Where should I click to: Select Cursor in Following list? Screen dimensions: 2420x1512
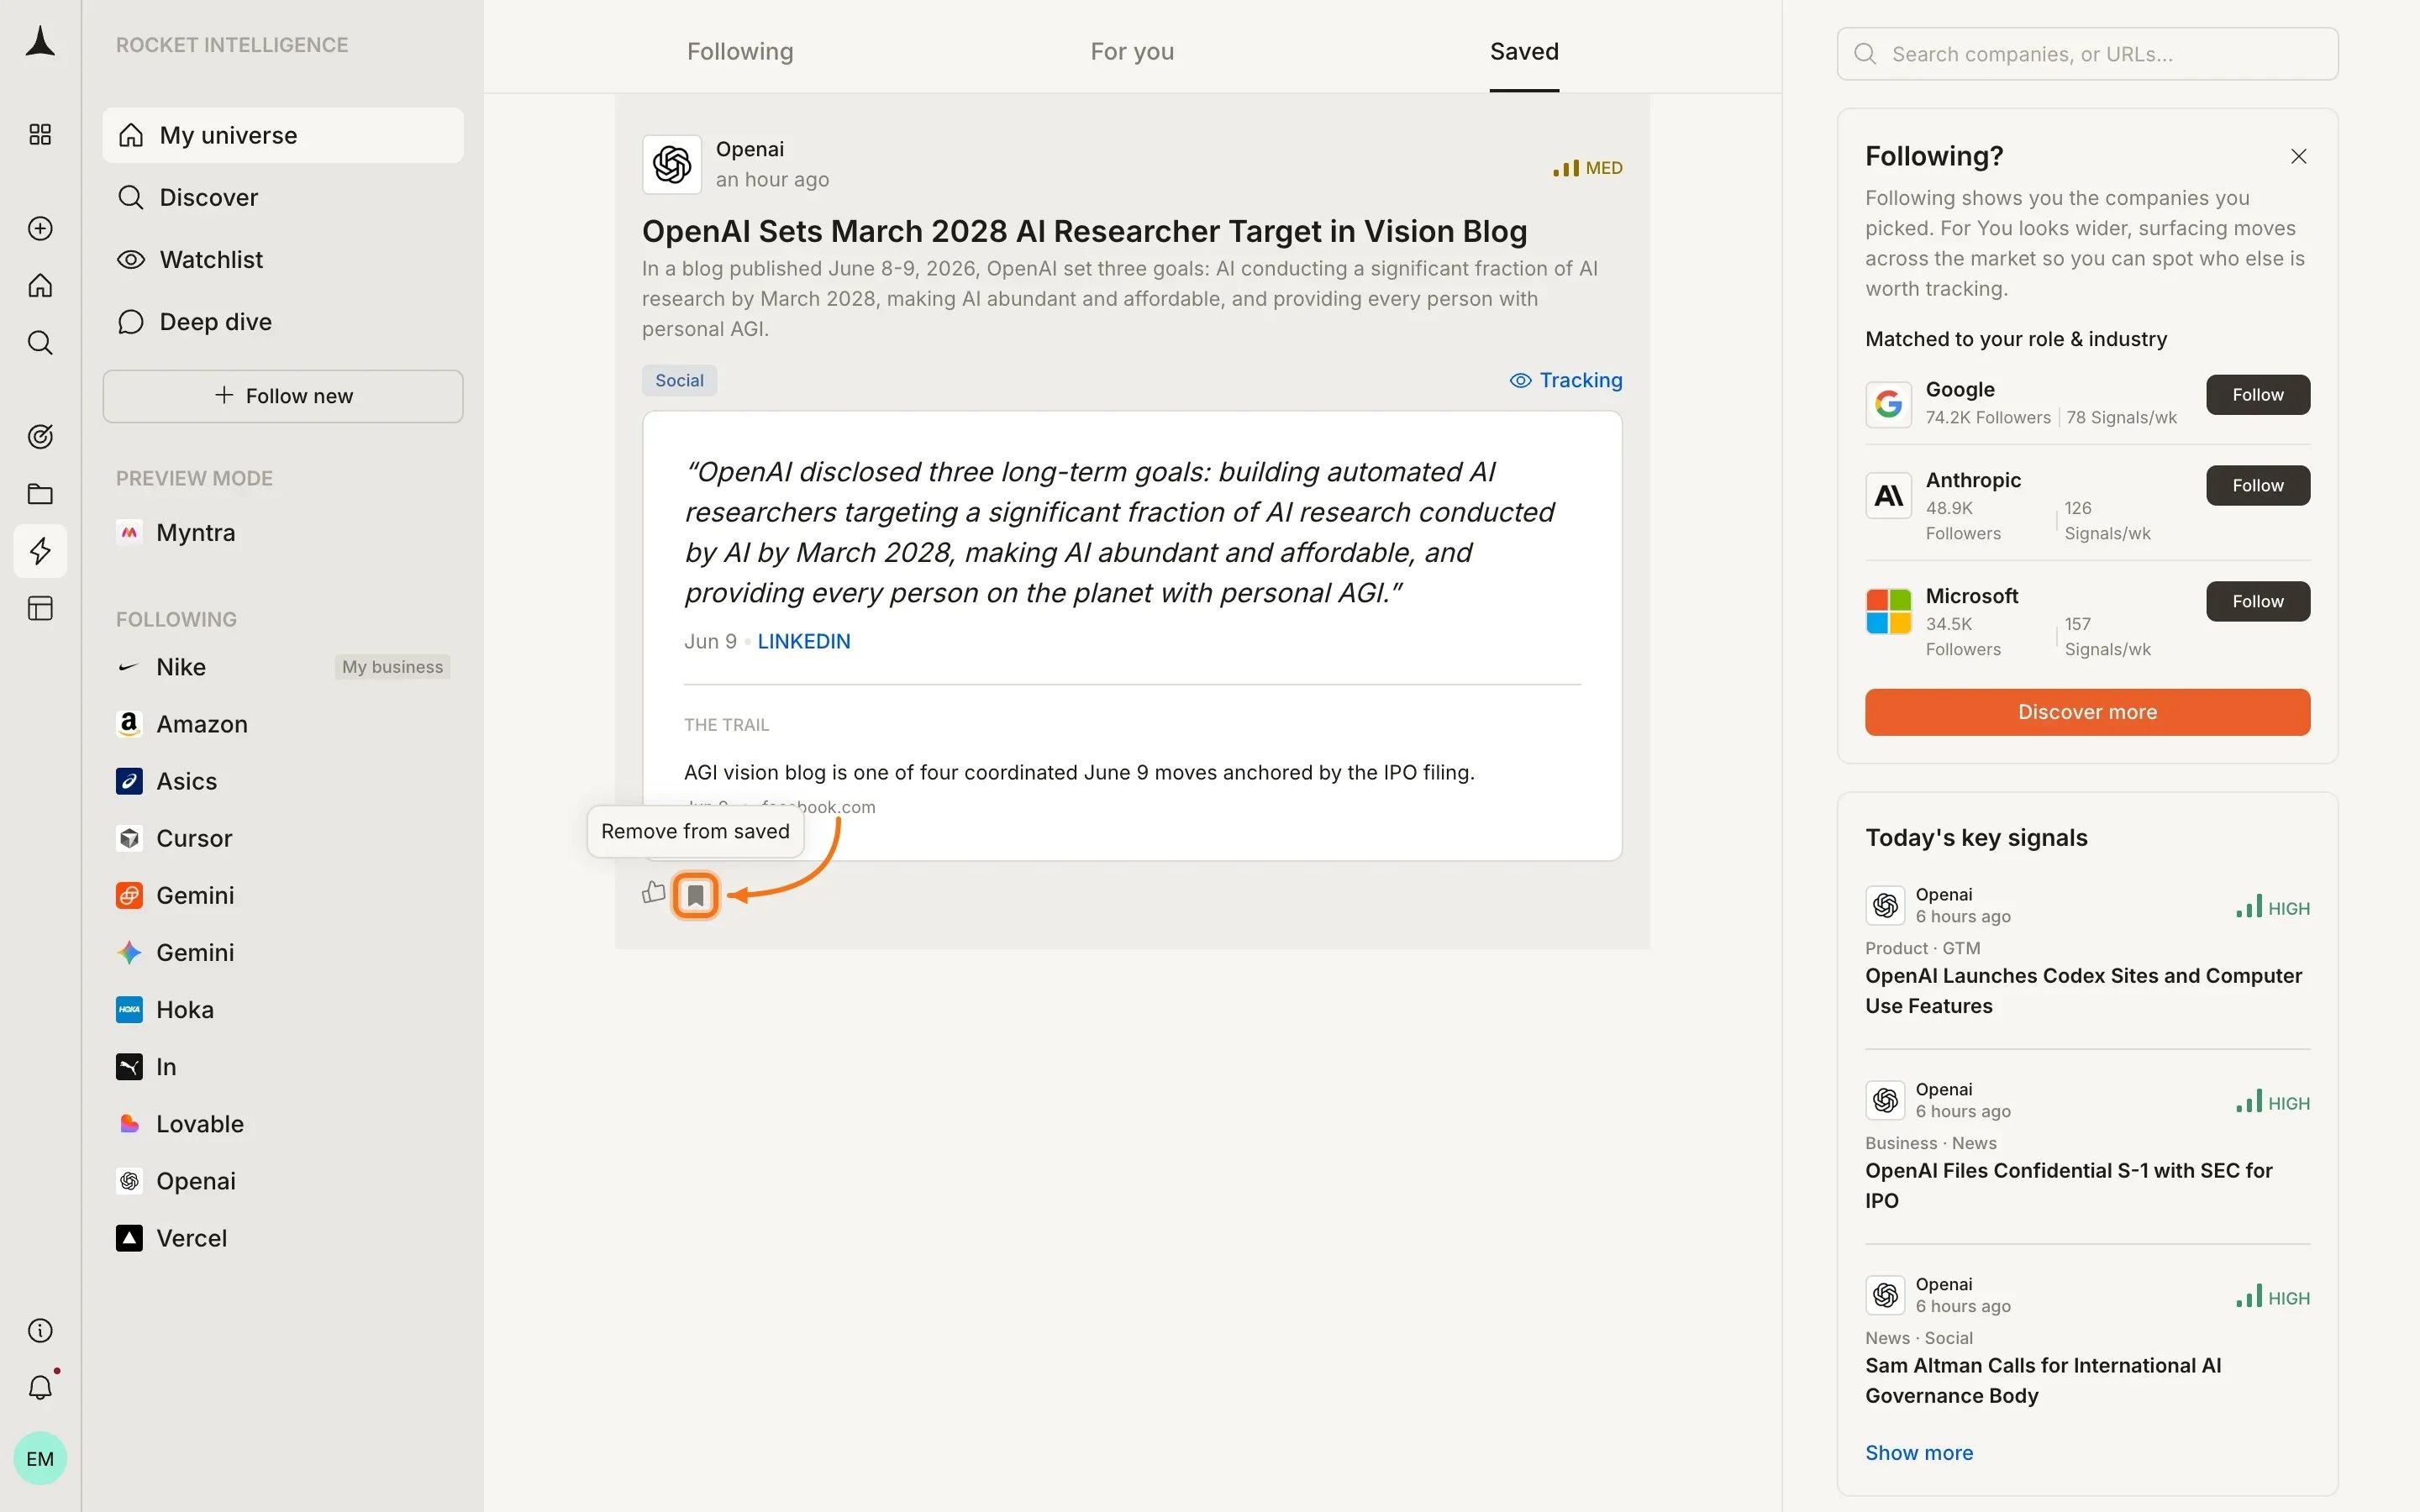283,838
